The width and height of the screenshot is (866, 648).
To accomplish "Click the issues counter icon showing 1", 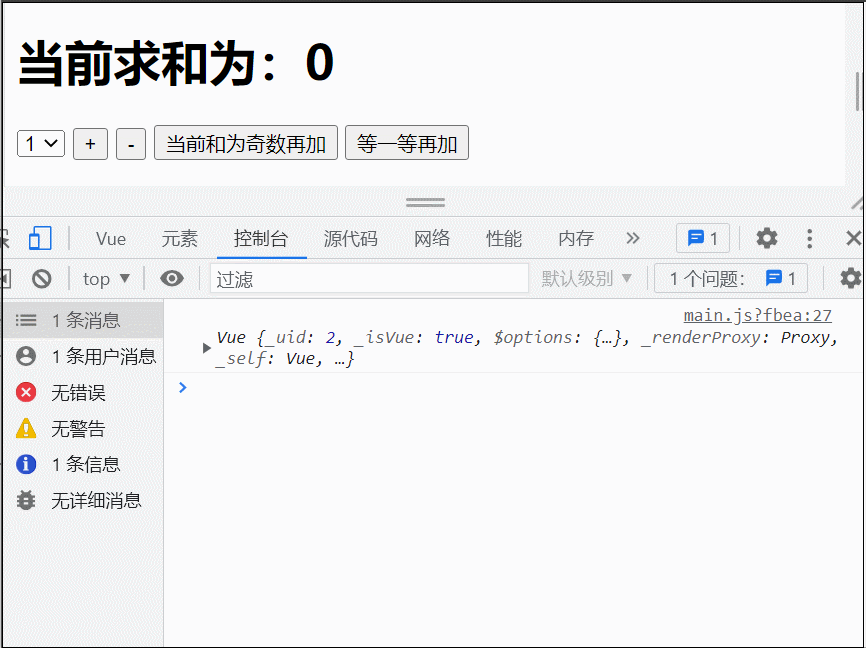I will [703, 238].
